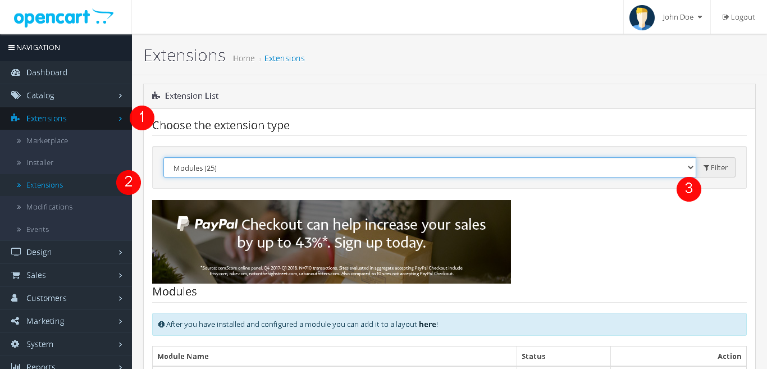Image resolution: width=767 pixels, height=369 pixels.
Task: Open the Modules extension type dropdown
Action: pyautogui.click(x=429, y=167)
